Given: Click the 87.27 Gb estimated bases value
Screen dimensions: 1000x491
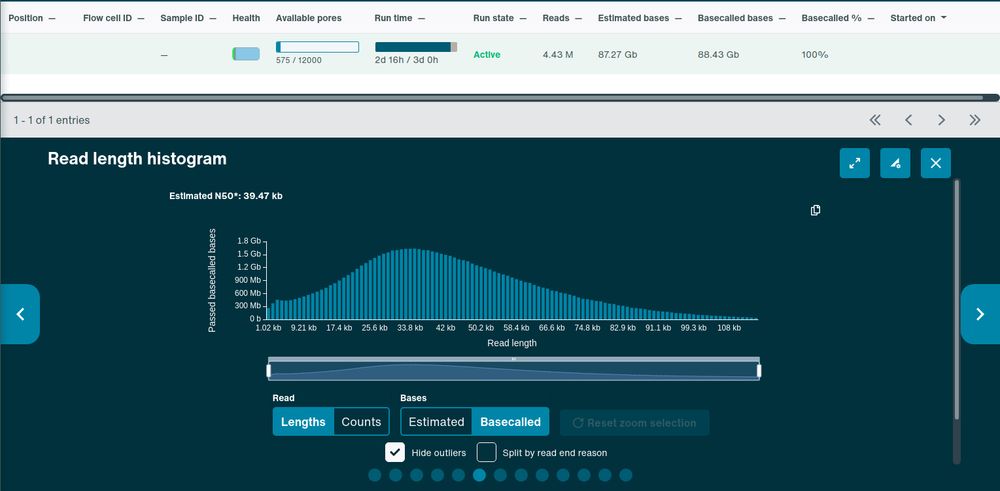Looking at the screenshot, I should [617, 55].
